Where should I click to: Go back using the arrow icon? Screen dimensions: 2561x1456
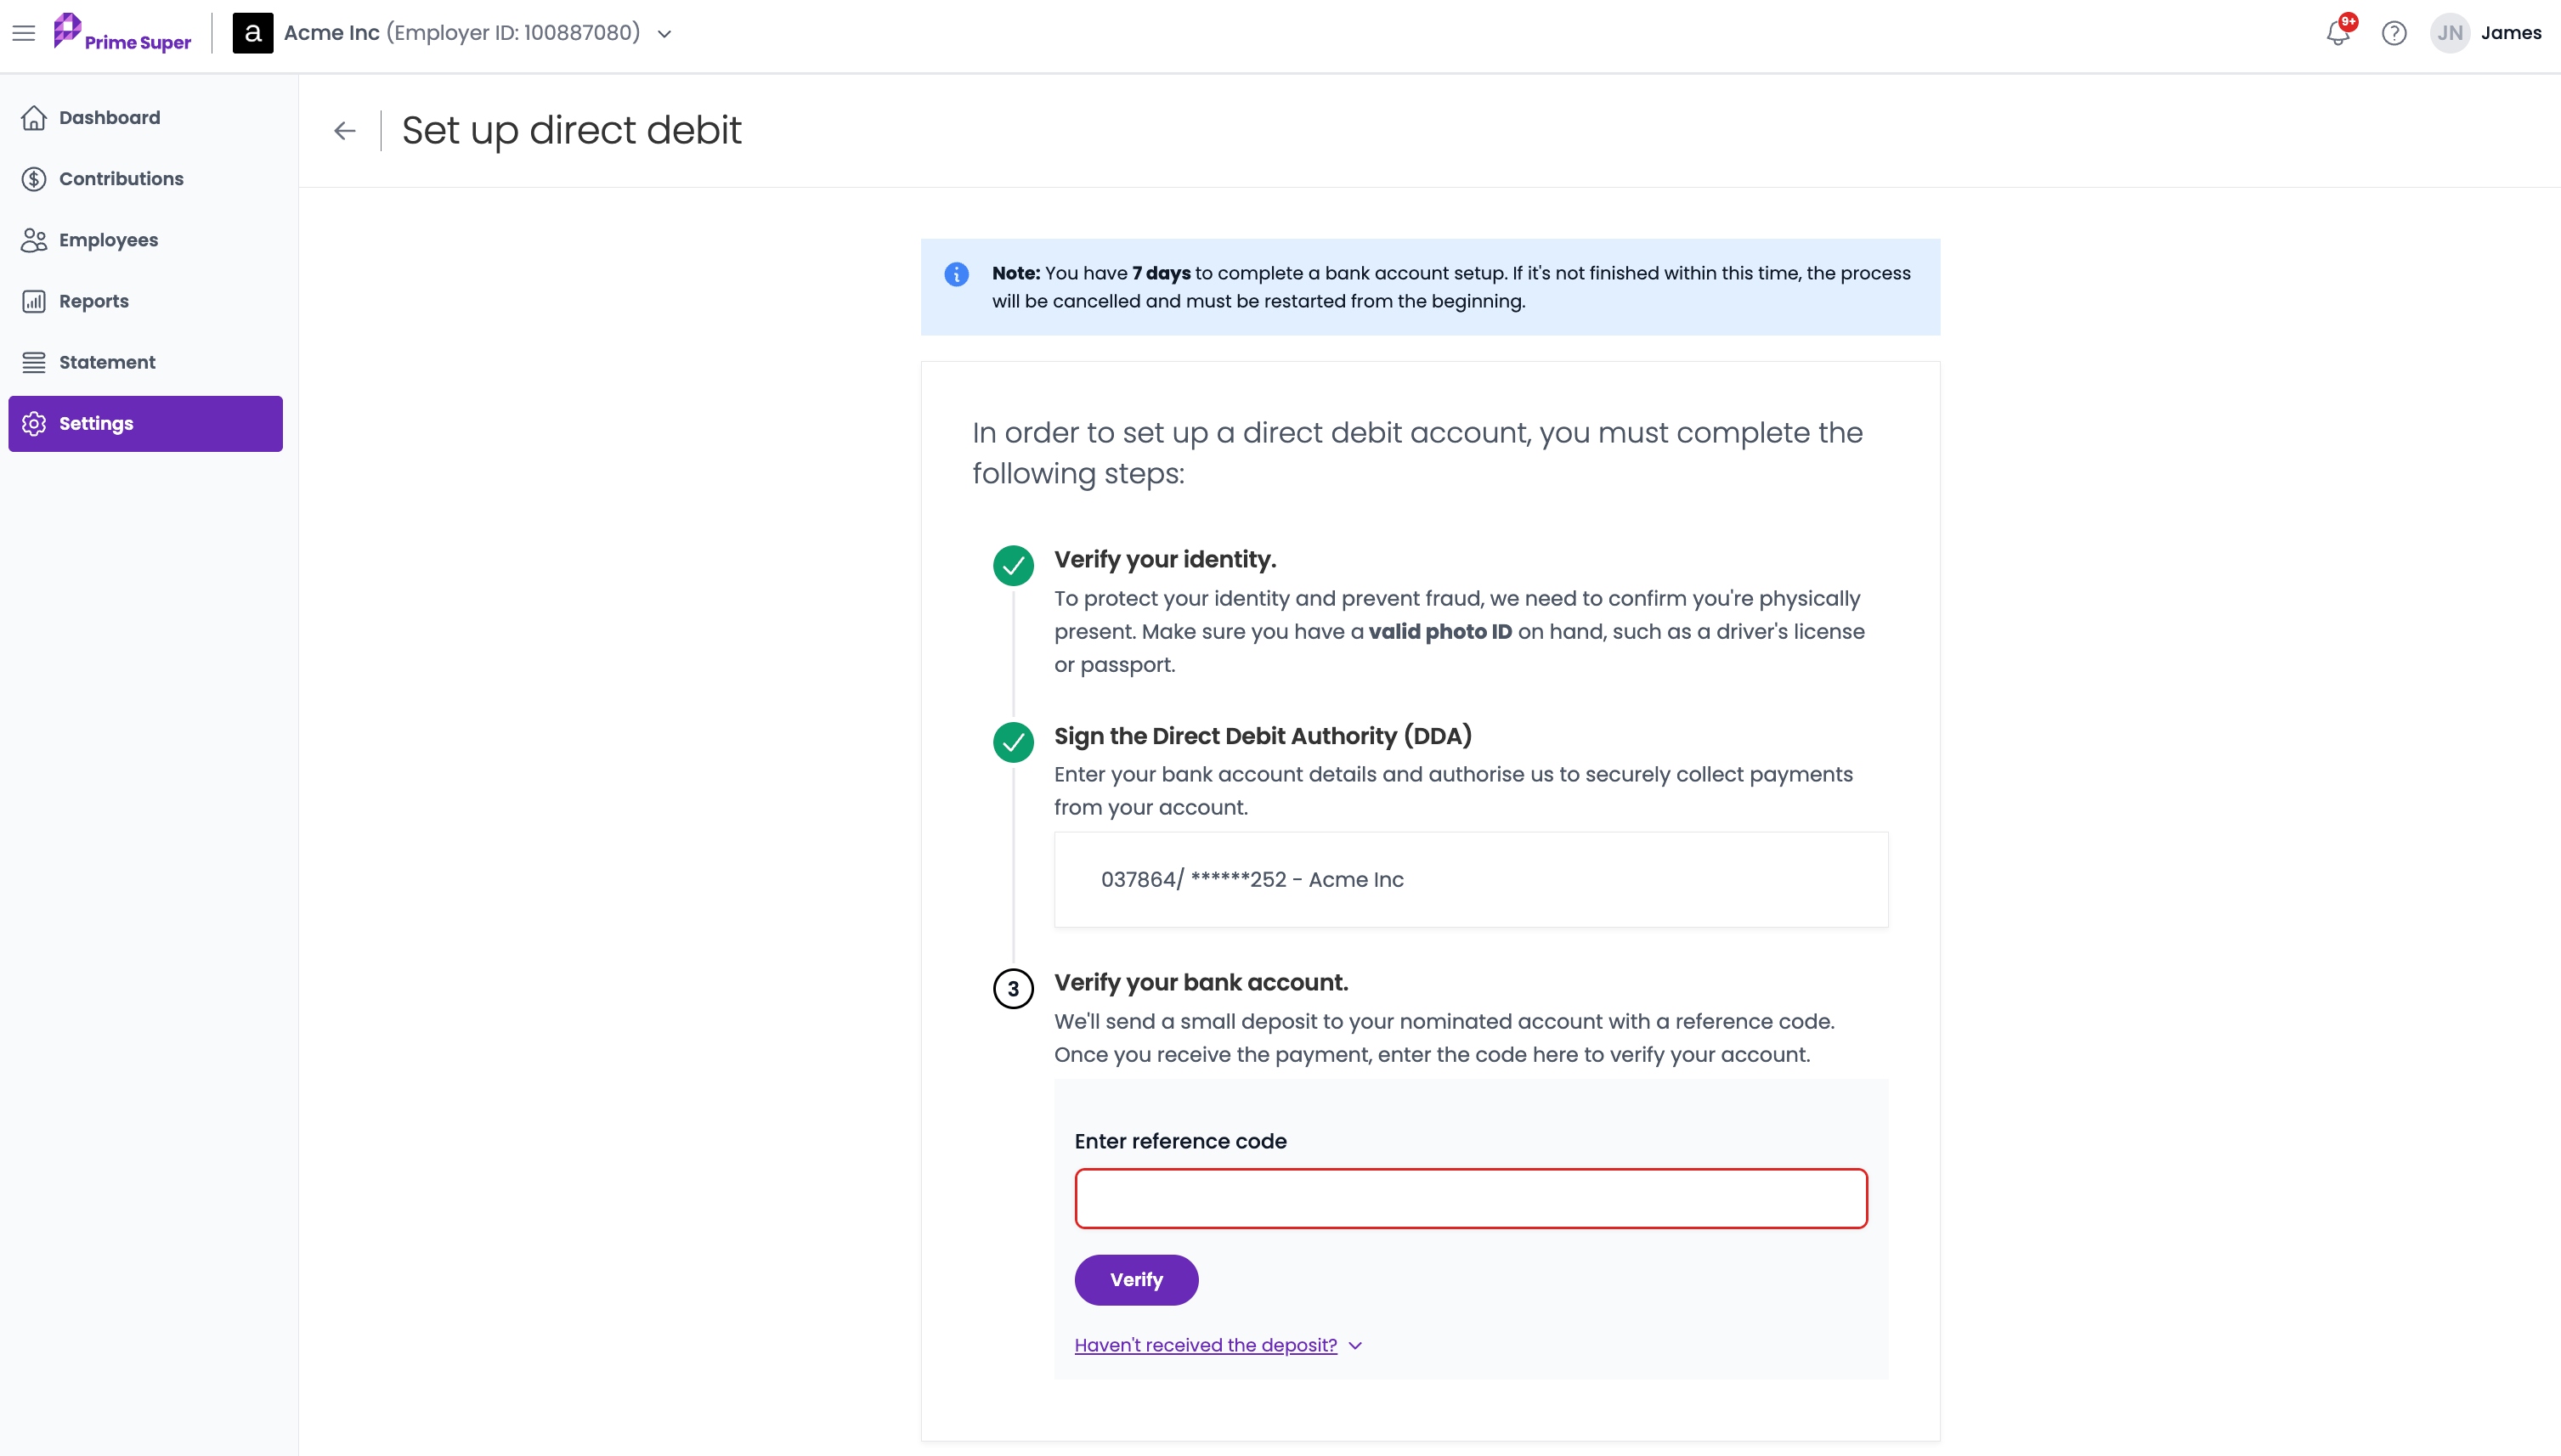point(345,131)
